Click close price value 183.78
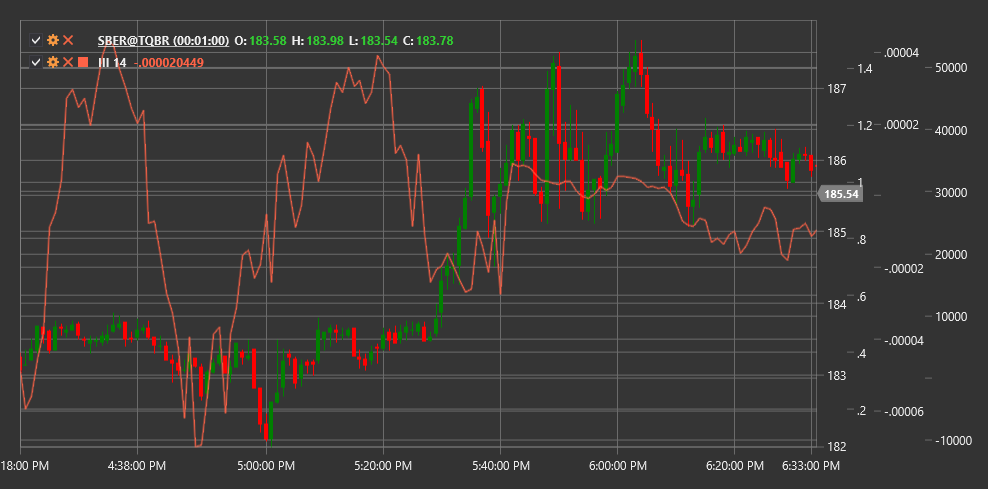 click(x=435, y=40)
